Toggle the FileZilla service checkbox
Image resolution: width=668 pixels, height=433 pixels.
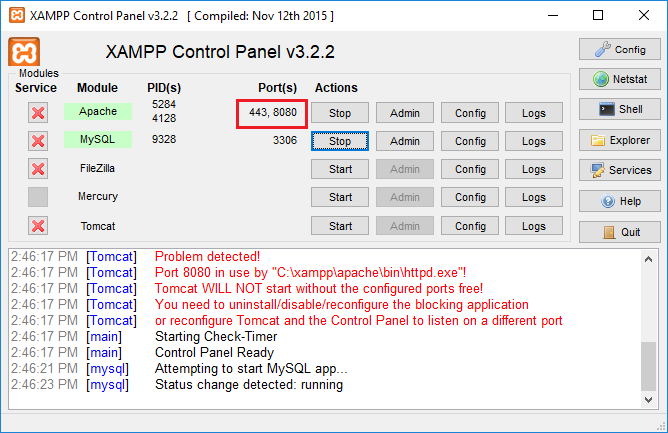click(x=38, y=169)
